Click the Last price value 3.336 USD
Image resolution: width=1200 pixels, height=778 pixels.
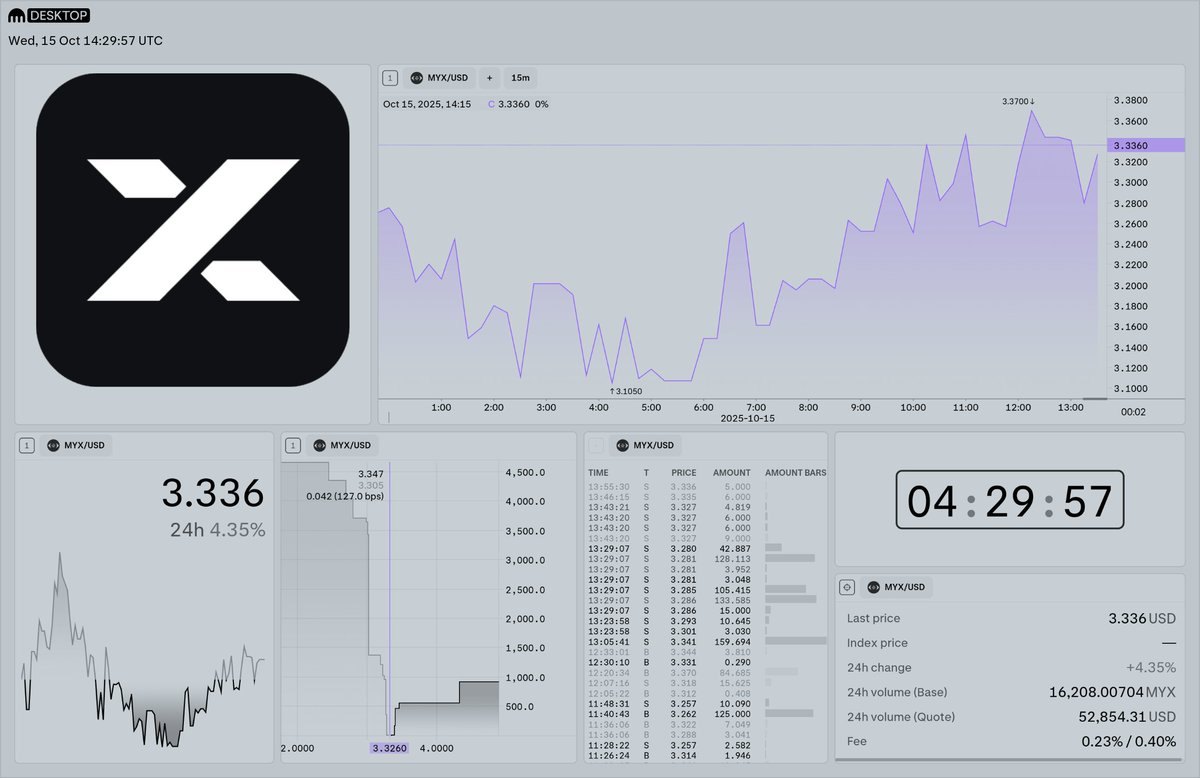(x=1142, y=619)
